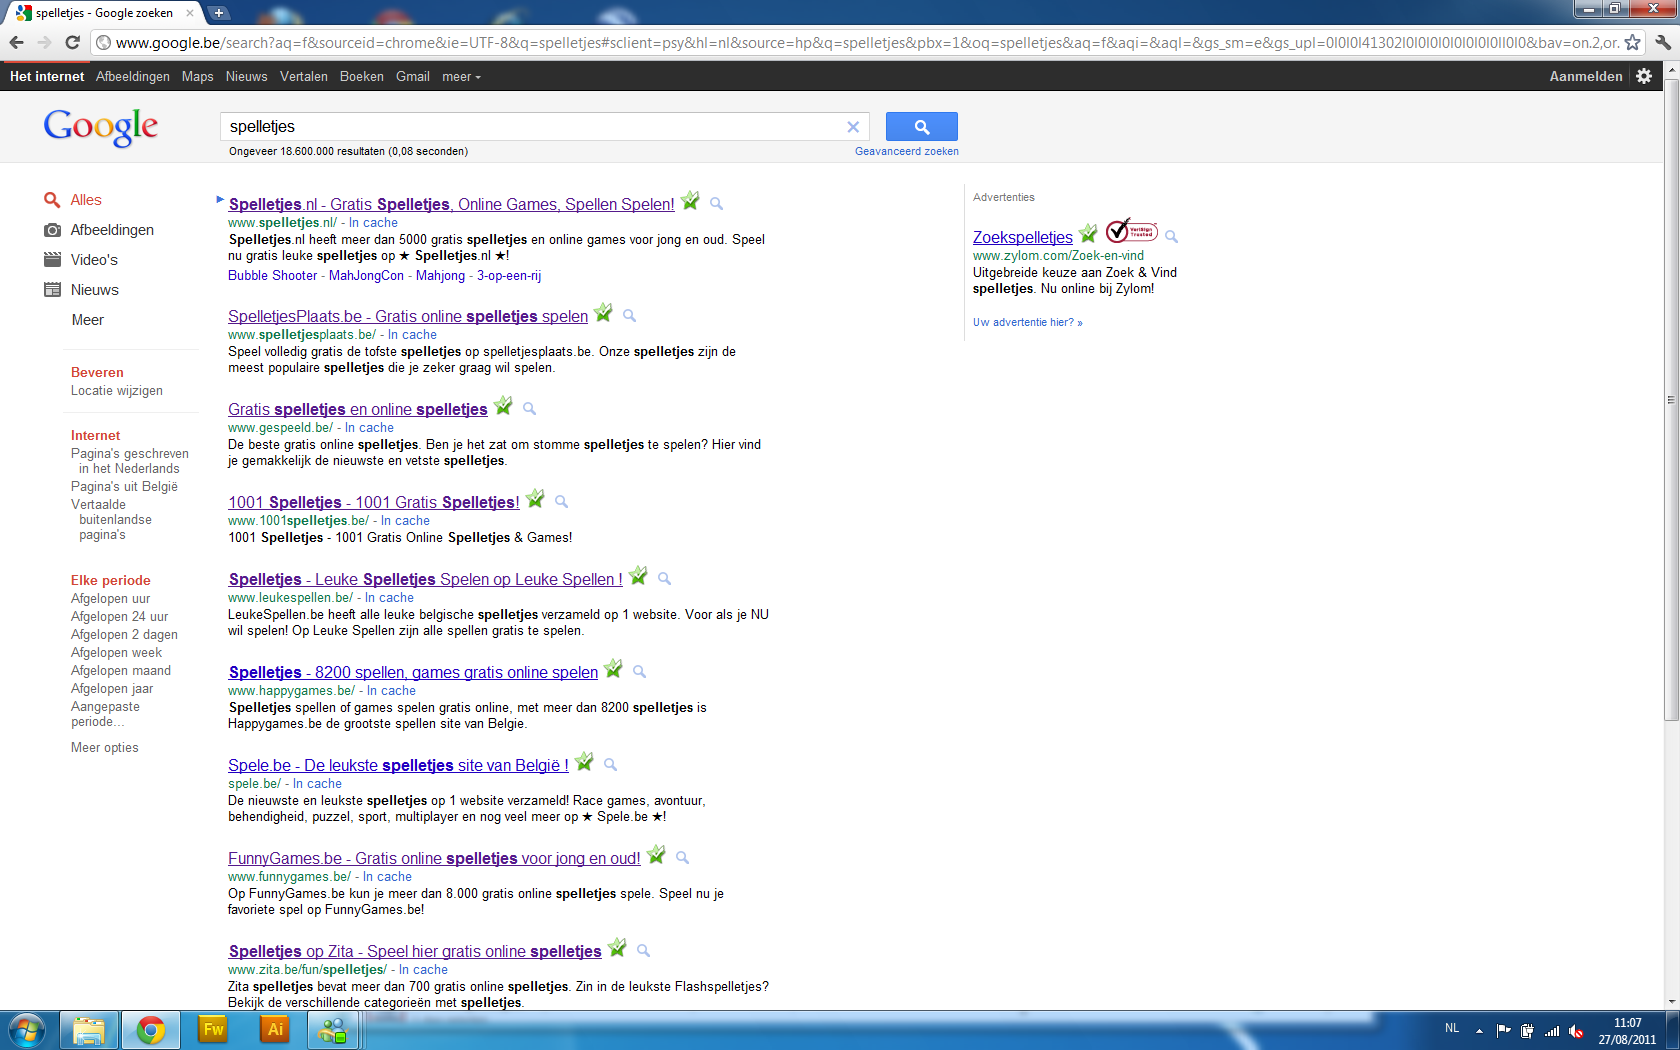Preview Zita result with magnifier icon
The height and width of the screenshot is (1050, 1680).
point(643,951)
